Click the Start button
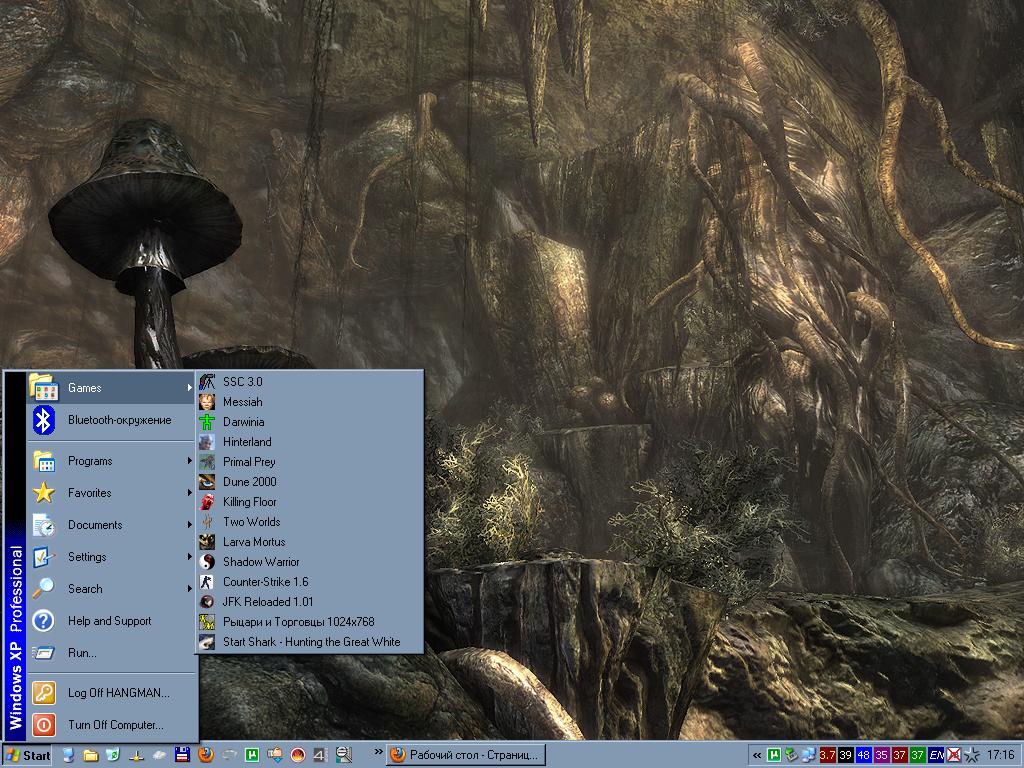This screenshot has height=768, width=1024. (x=27, y=756)
